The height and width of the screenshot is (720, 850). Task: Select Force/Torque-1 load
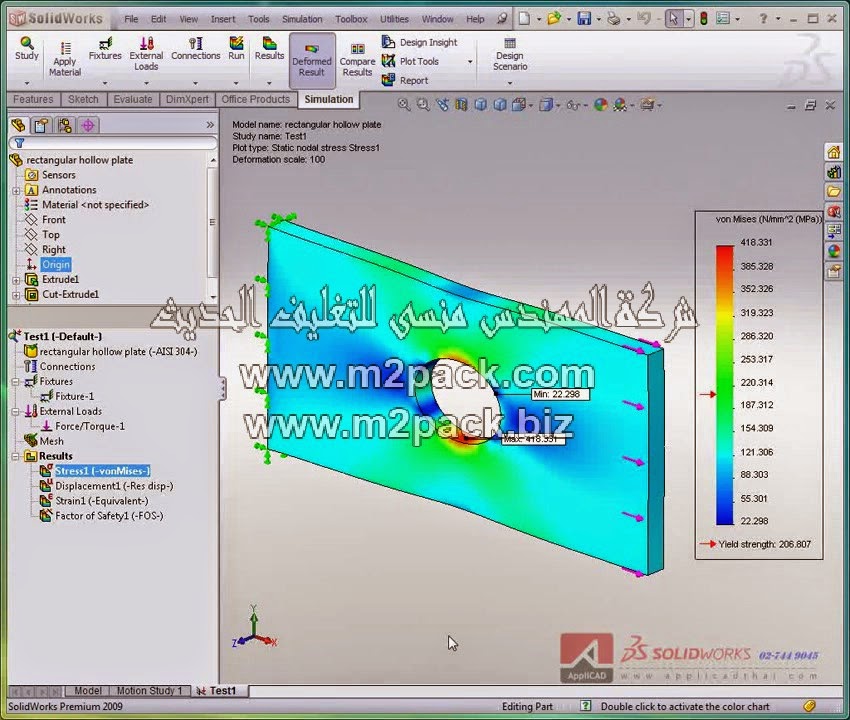click(90, 427)
